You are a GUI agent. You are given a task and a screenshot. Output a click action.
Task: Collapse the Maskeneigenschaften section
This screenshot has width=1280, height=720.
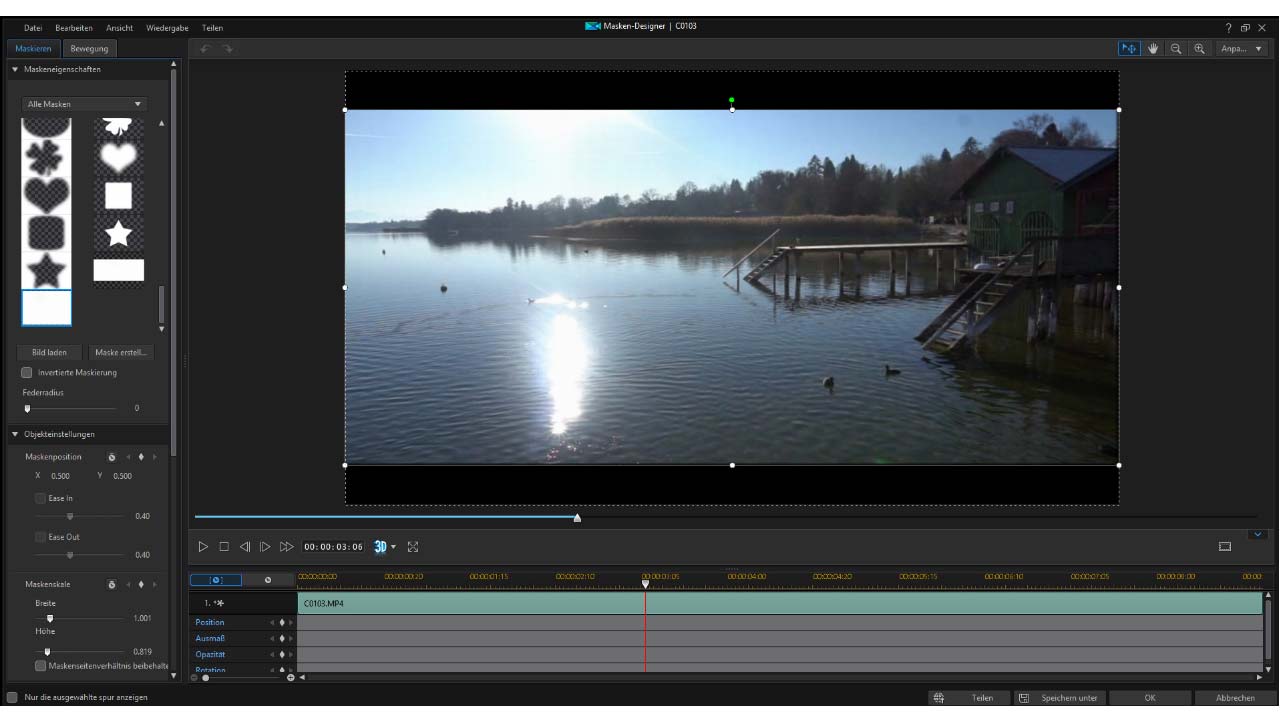tap(15, 70)
